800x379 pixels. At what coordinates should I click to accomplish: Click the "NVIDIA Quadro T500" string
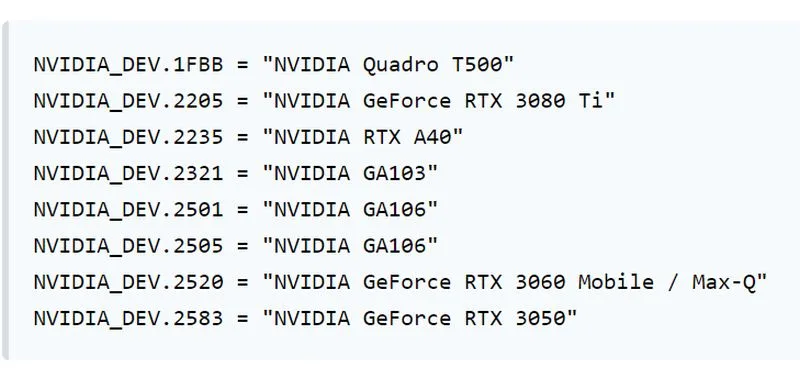pos(388,65)
